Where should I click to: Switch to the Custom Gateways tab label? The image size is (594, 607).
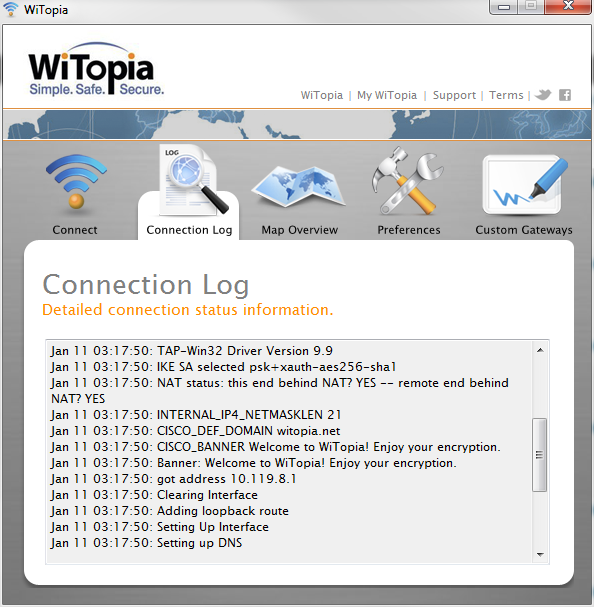pos(524,230)
